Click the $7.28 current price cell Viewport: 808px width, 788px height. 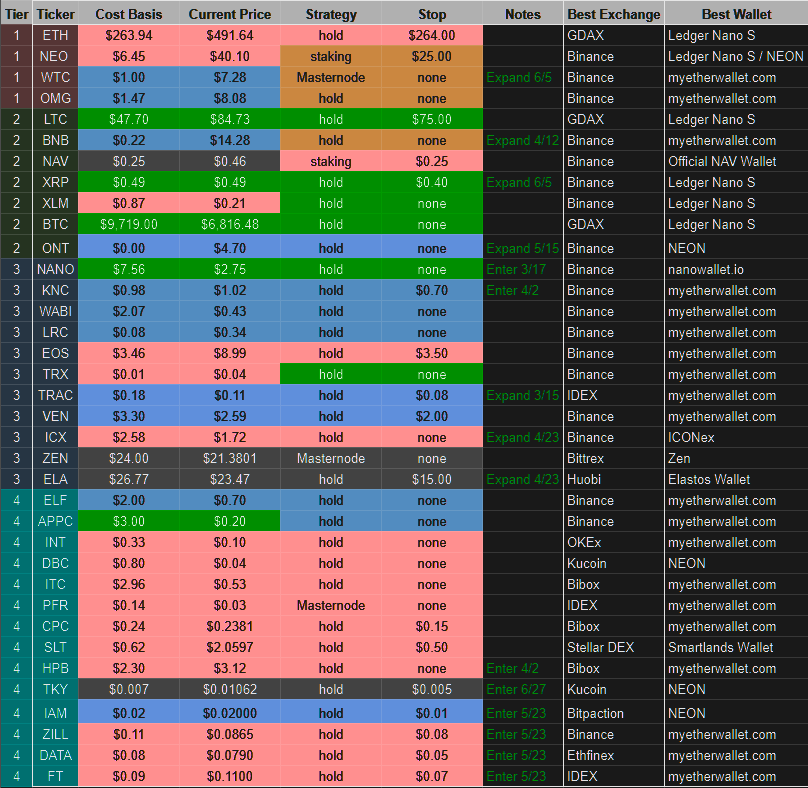[230, 78]
